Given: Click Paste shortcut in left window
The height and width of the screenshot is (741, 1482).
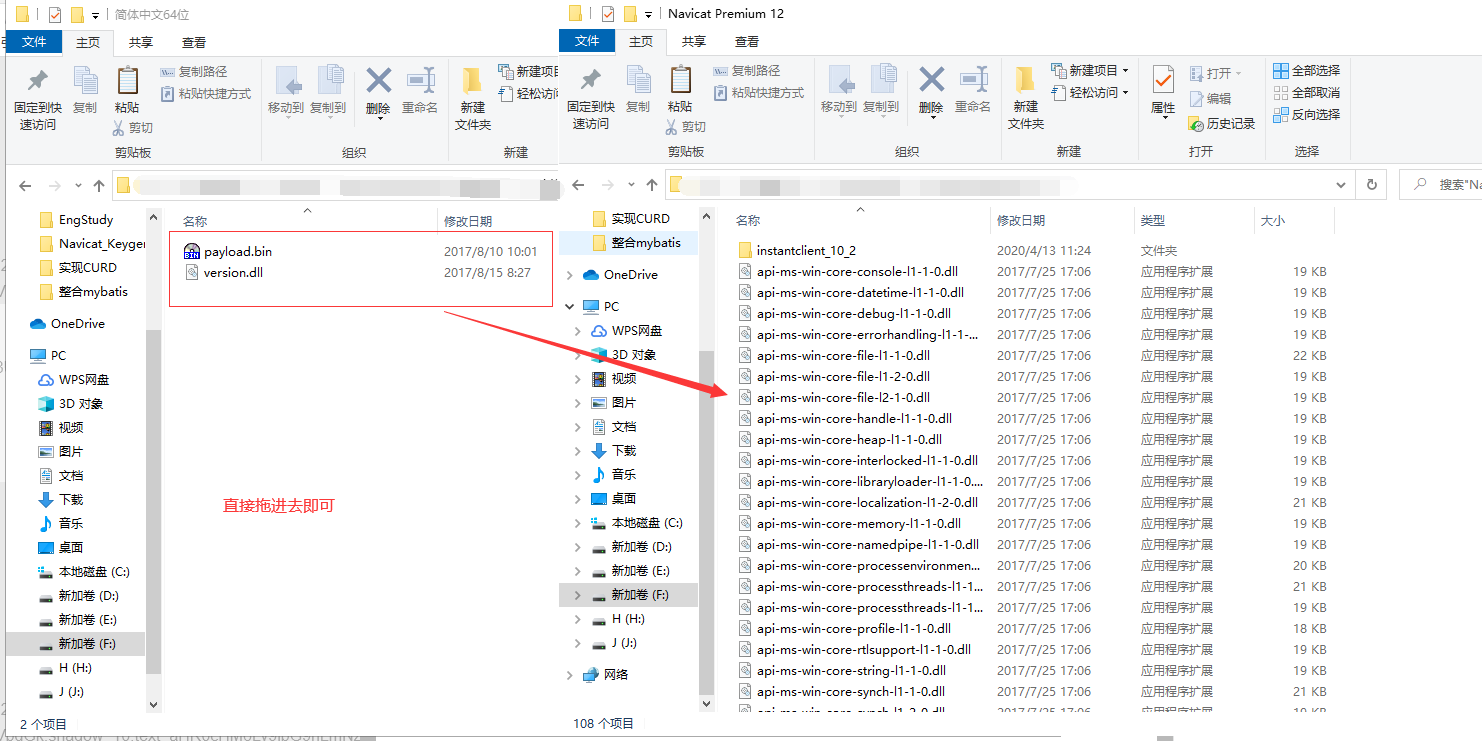Looking at the screenshot, I should [205, 94].
